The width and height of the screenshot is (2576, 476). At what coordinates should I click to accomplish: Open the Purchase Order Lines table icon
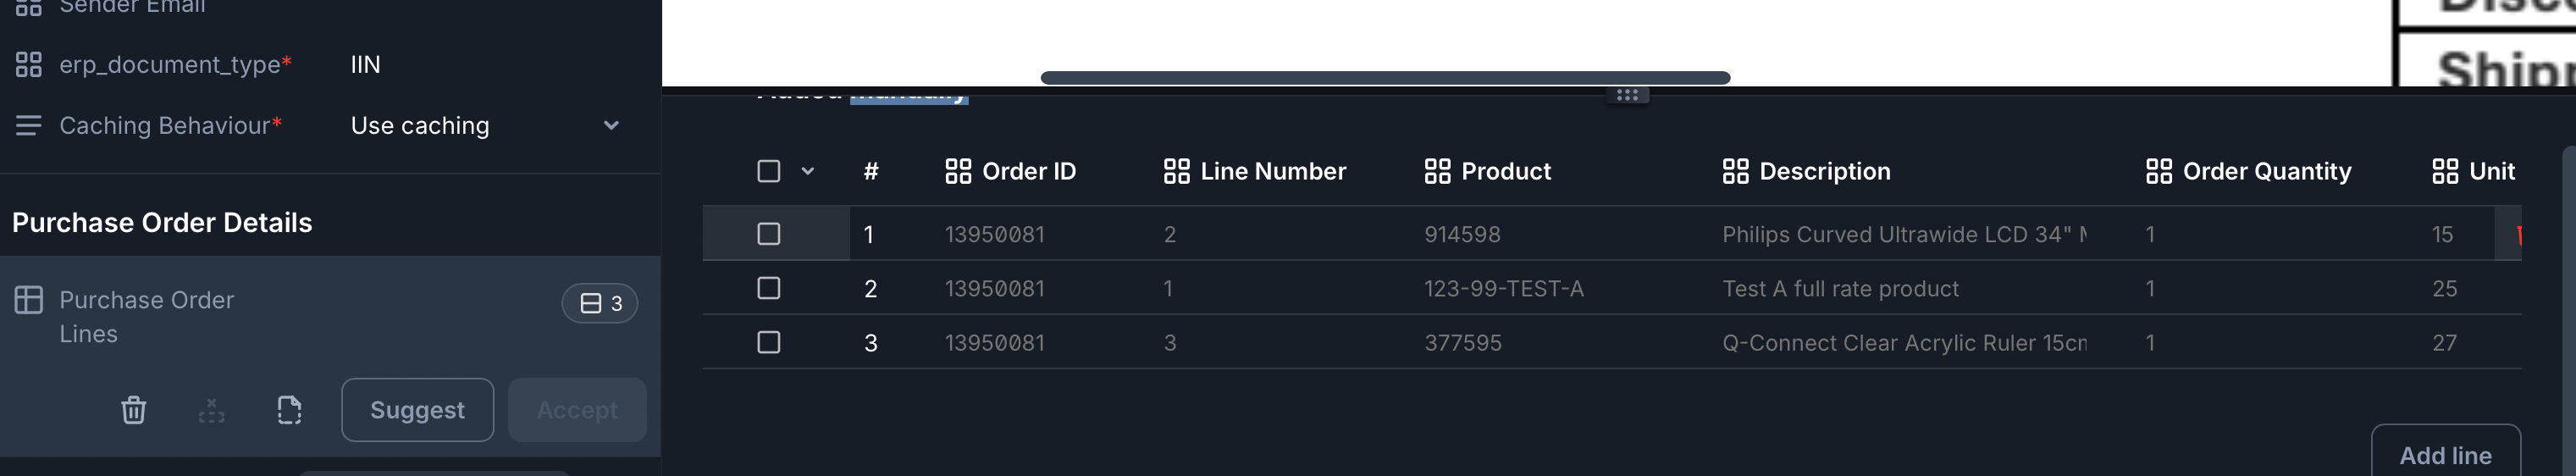[29, 300]
